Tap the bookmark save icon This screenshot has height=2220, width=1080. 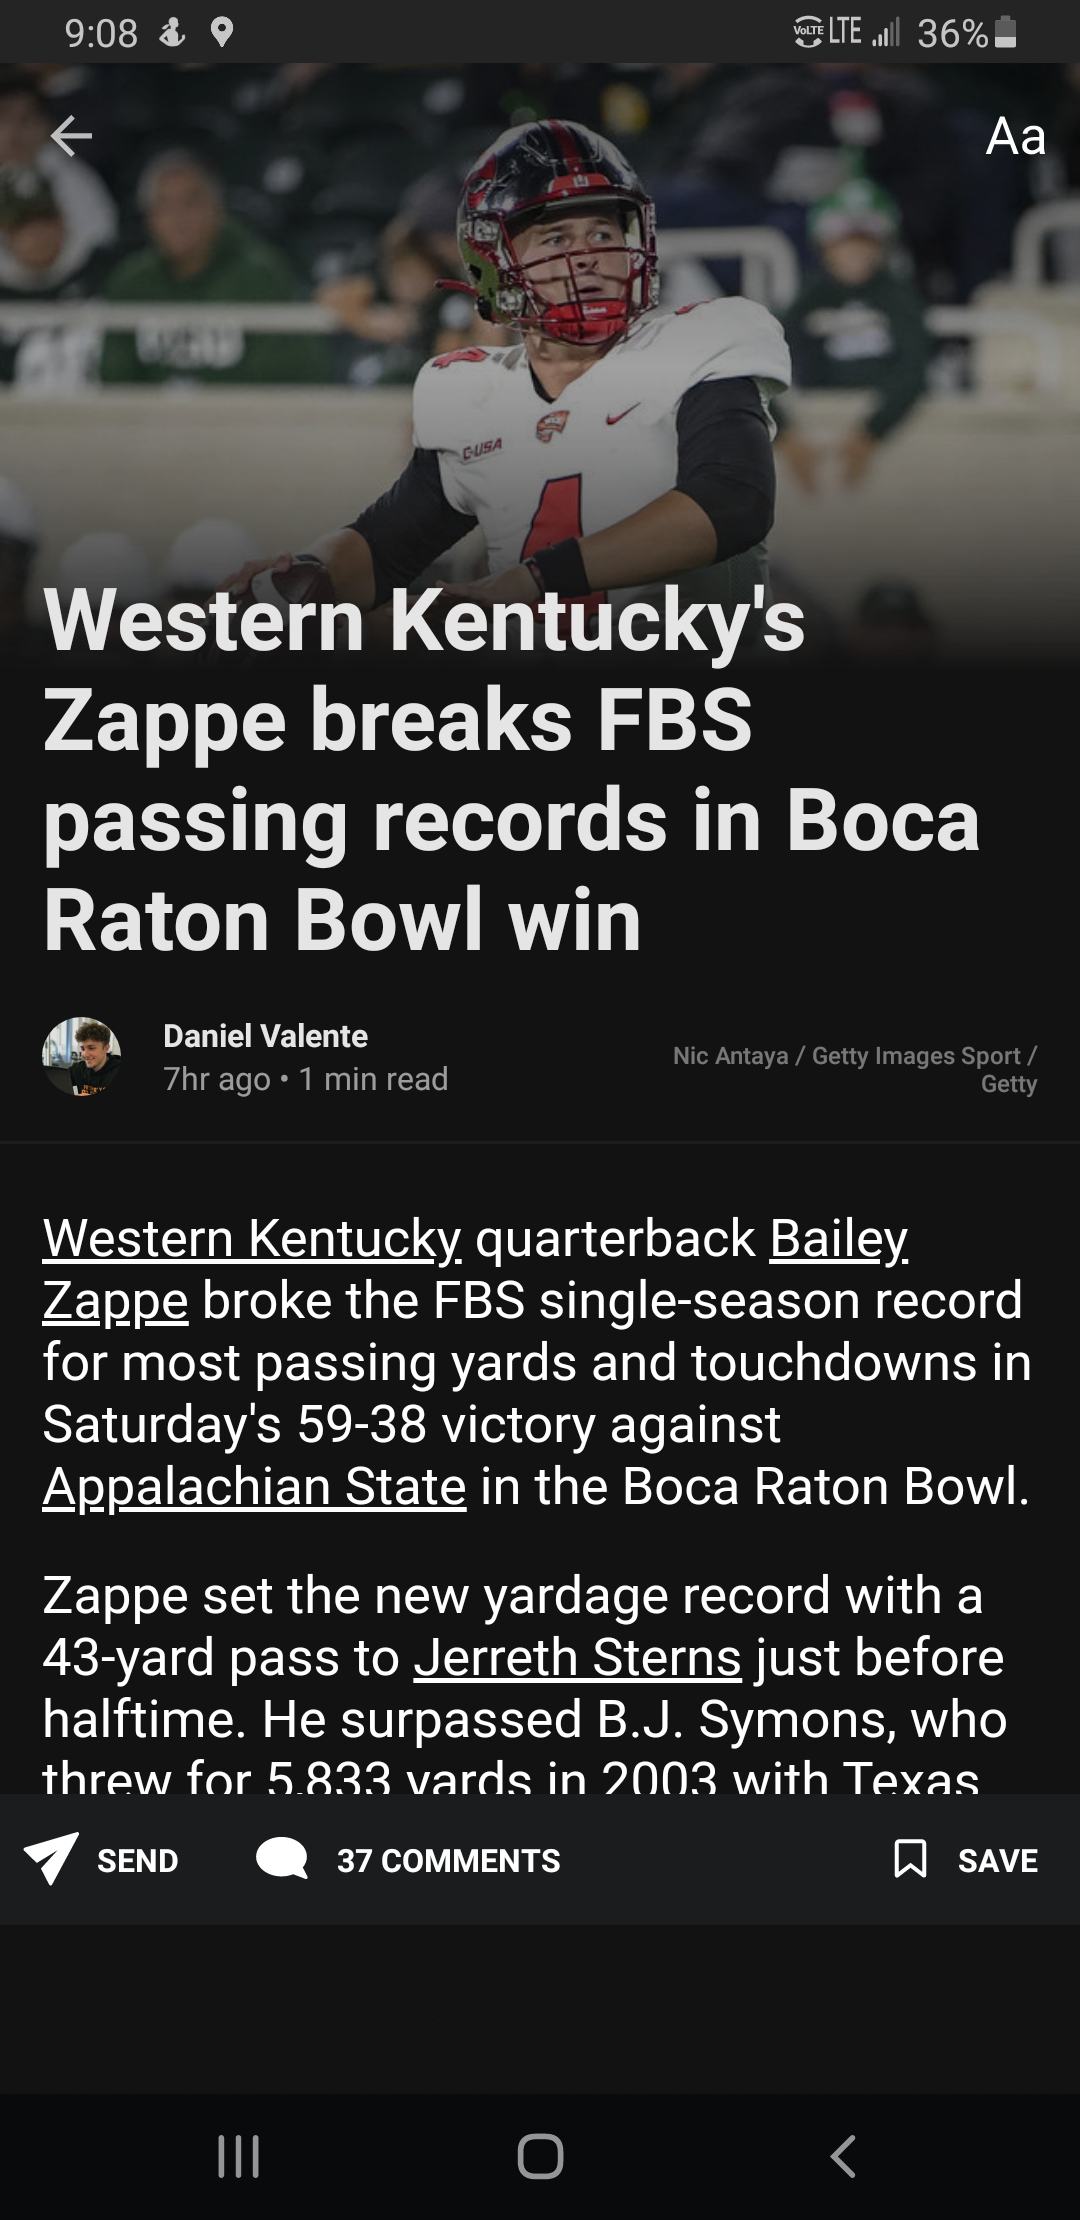(x=910, y=1859)
